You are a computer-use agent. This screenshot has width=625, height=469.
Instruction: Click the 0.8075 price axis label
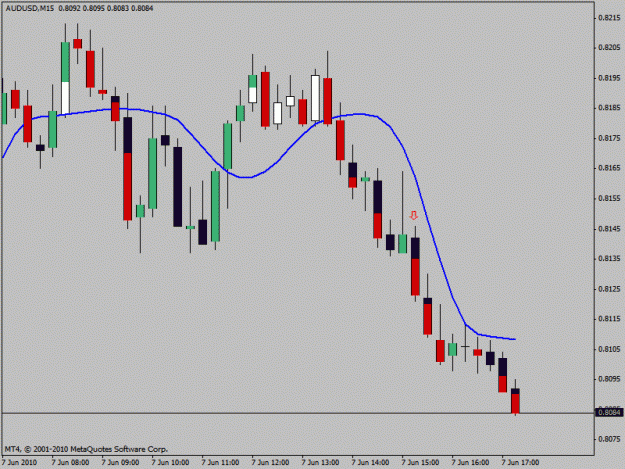[x=609, y=439]
